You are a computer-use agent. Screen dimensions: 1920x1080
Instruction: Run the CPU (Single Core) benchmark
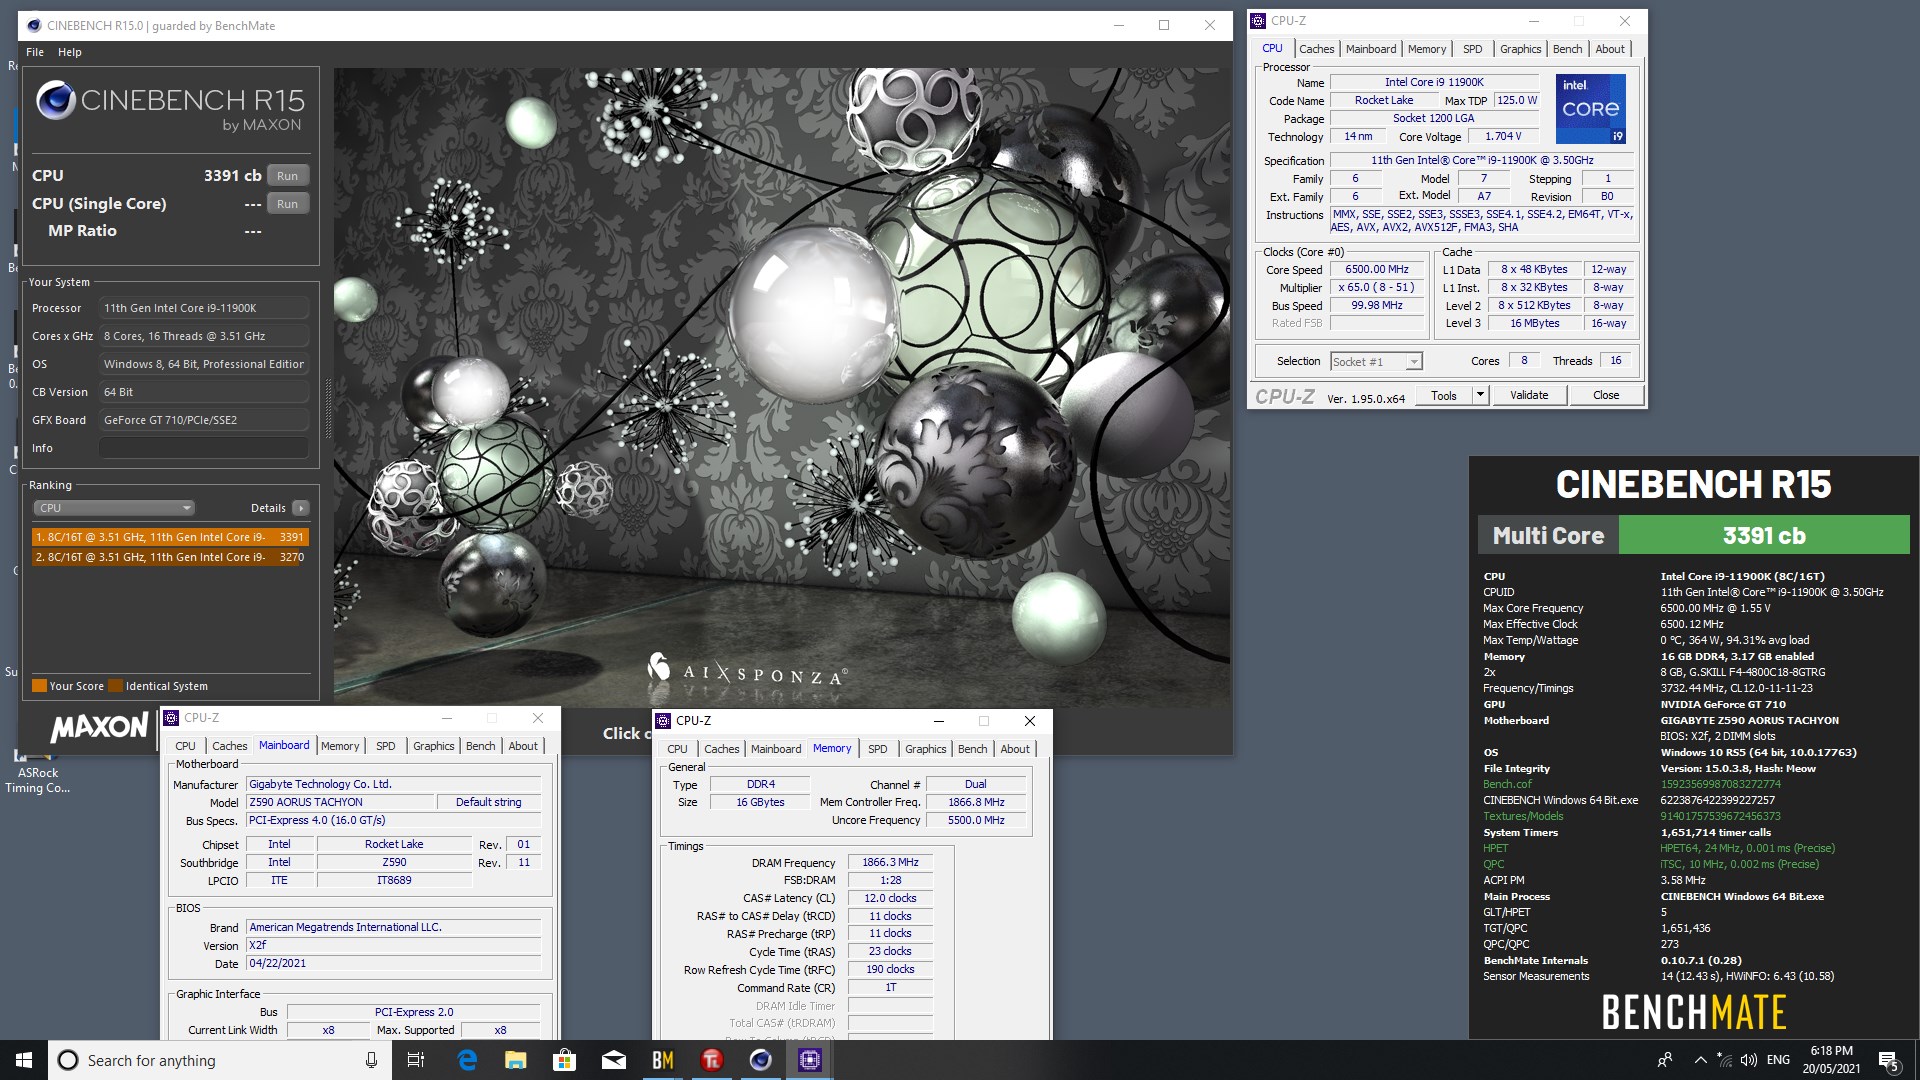(x=288, y=204)
